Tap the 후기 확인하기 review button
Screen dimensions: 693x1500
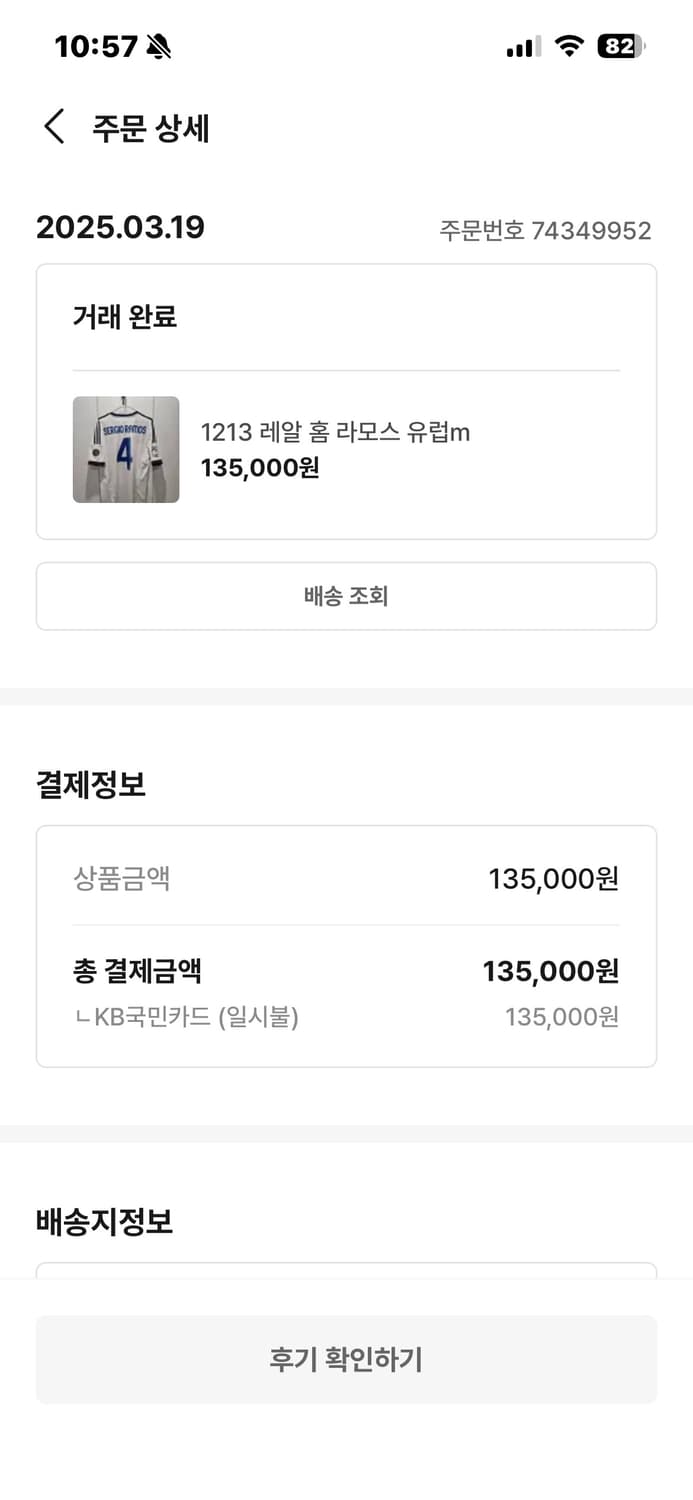click(346, 1359)
